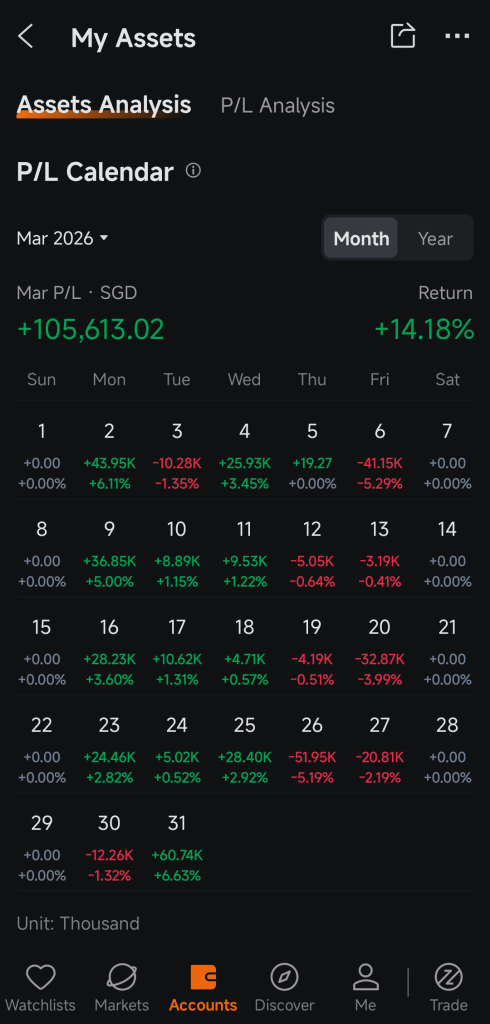Viewport: 490px width, 1024px height.
Task: Open the three-dot more options menu
Action: [457, 36]
